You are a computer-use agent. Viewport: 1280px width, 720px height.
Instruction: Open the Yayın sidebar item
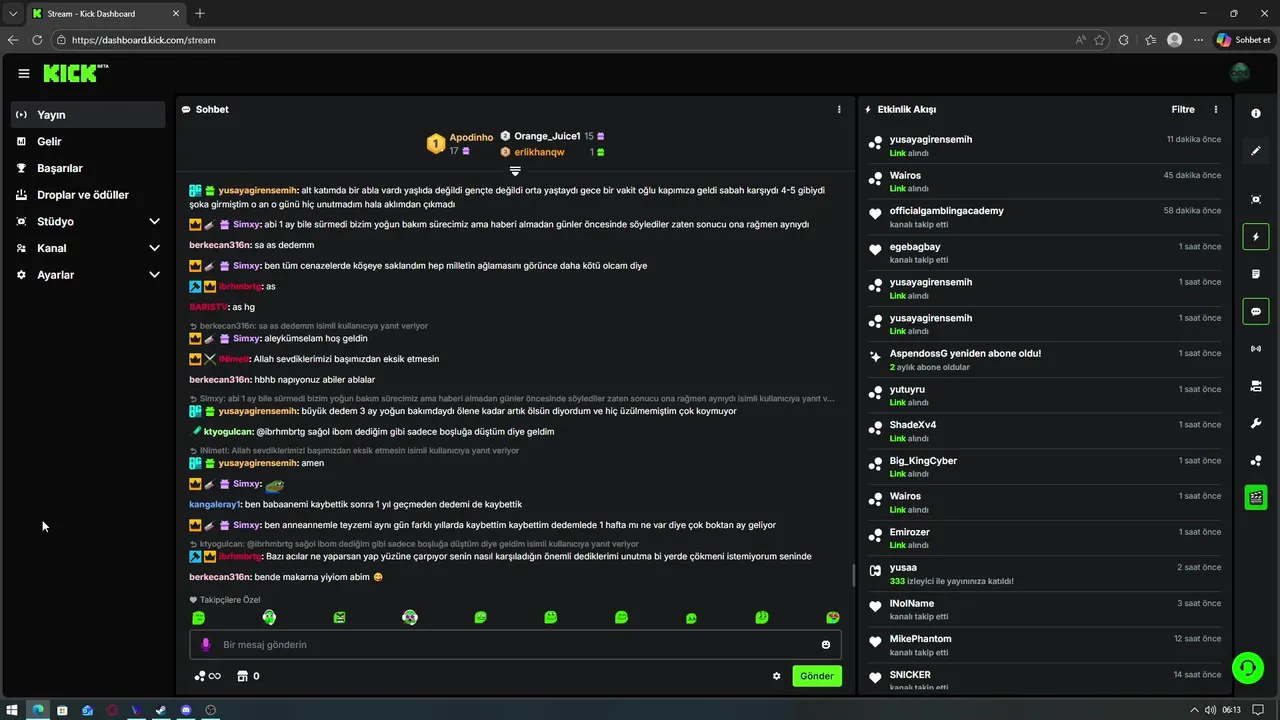click(88, 115)
